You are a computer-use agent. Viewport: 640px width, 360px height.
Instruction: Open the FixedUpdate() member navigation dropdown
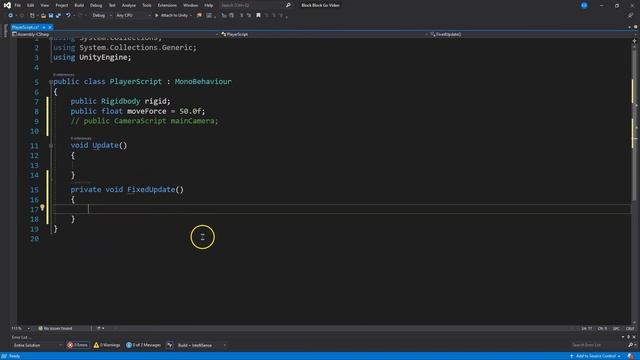pos(530,34)
